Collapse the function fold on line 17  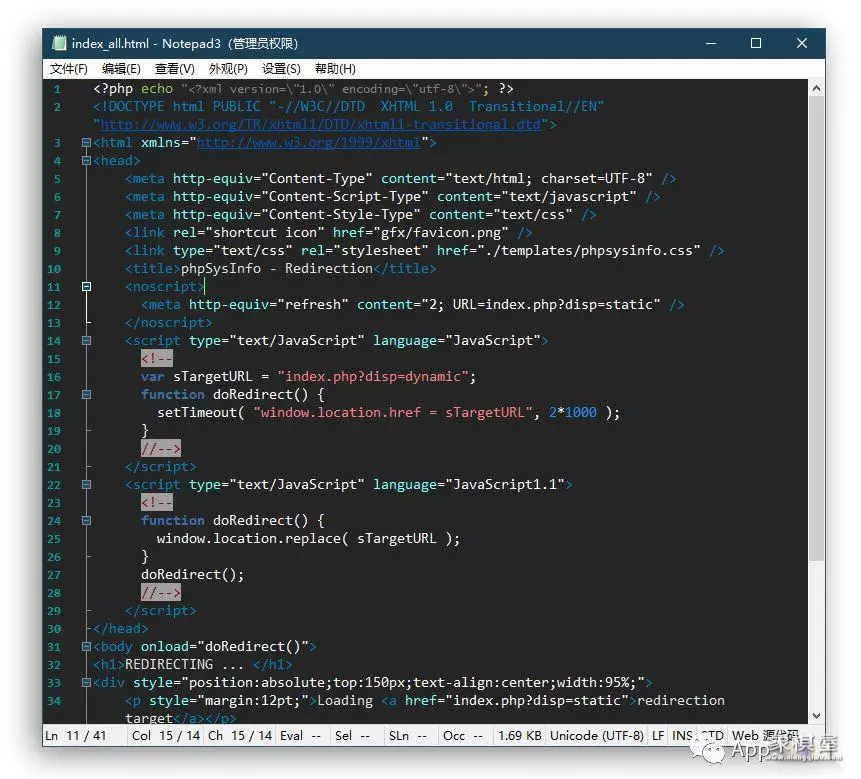[86, 395]
